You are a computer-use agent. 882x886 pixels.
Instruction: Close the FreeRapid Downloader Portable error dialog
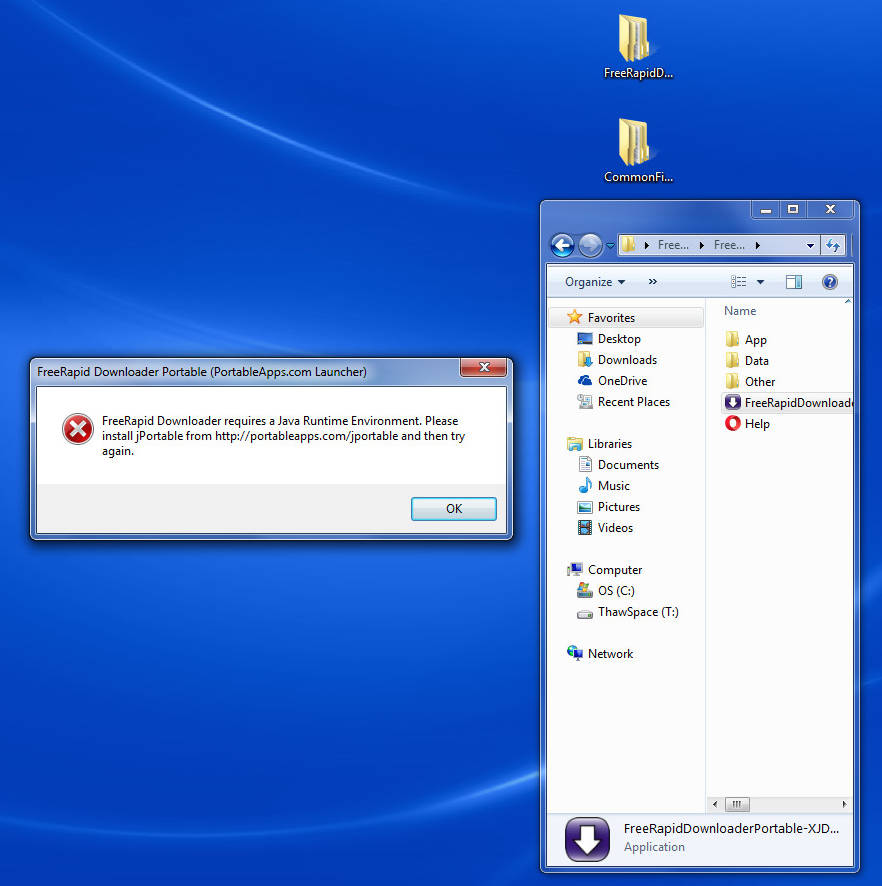click(484, 367)
